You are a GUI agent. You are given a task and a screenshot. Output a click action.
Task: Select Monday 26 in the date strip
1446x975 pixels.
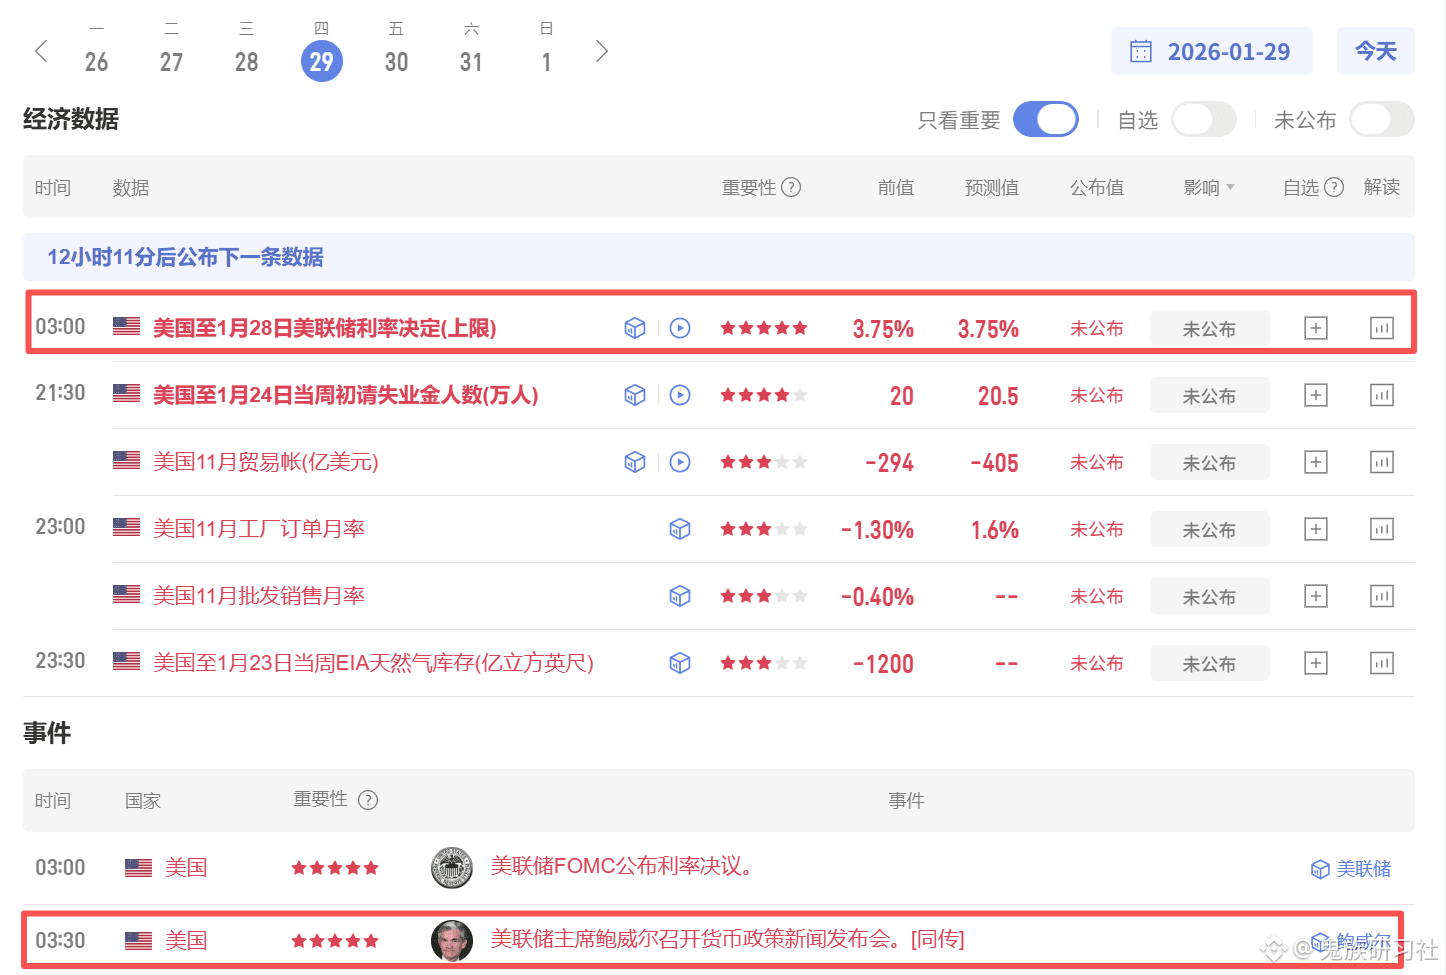[x=96, y=61]
